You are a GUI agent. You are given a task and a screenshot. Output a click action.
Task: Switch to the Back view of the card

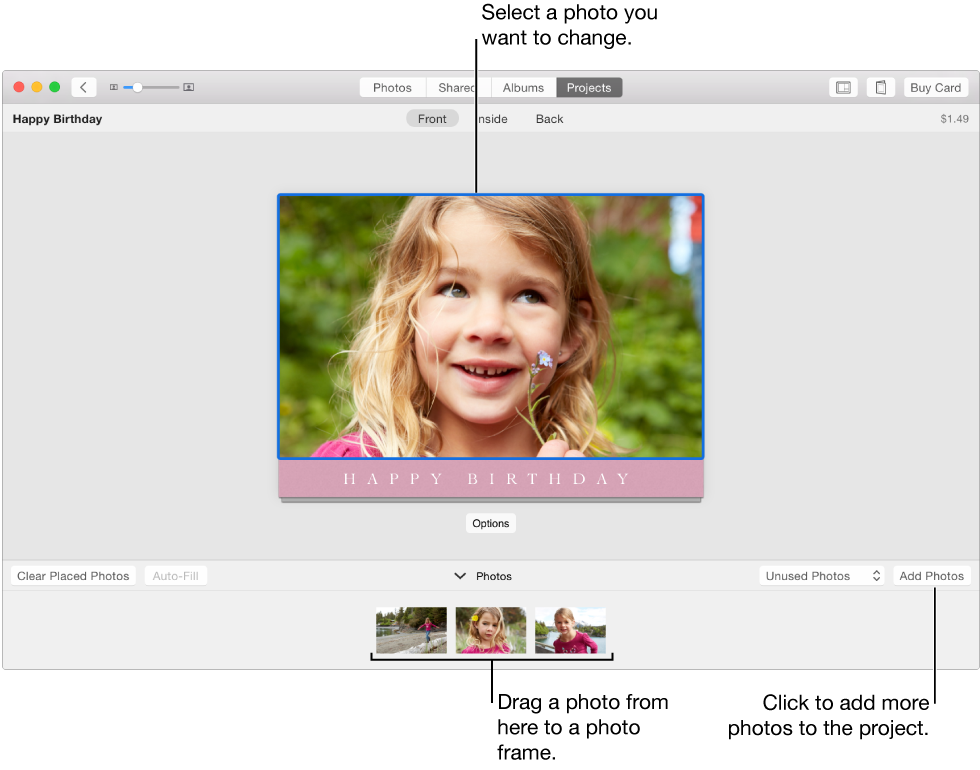click(548, 118)
